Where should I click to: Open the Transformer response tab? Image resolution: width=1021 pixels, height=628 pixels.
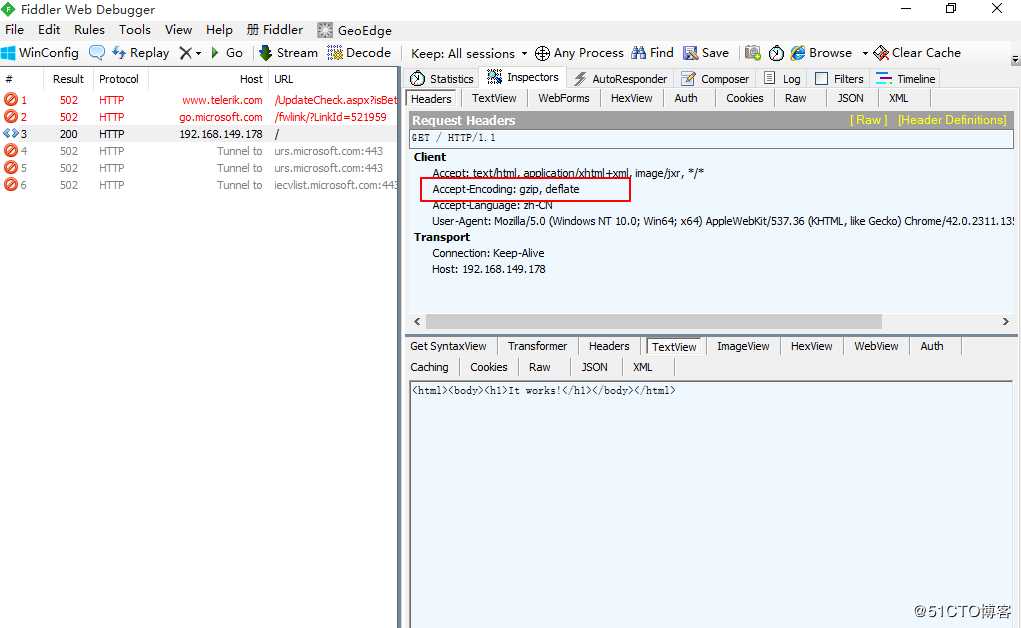pyautogui.click(x=537, y=347)
